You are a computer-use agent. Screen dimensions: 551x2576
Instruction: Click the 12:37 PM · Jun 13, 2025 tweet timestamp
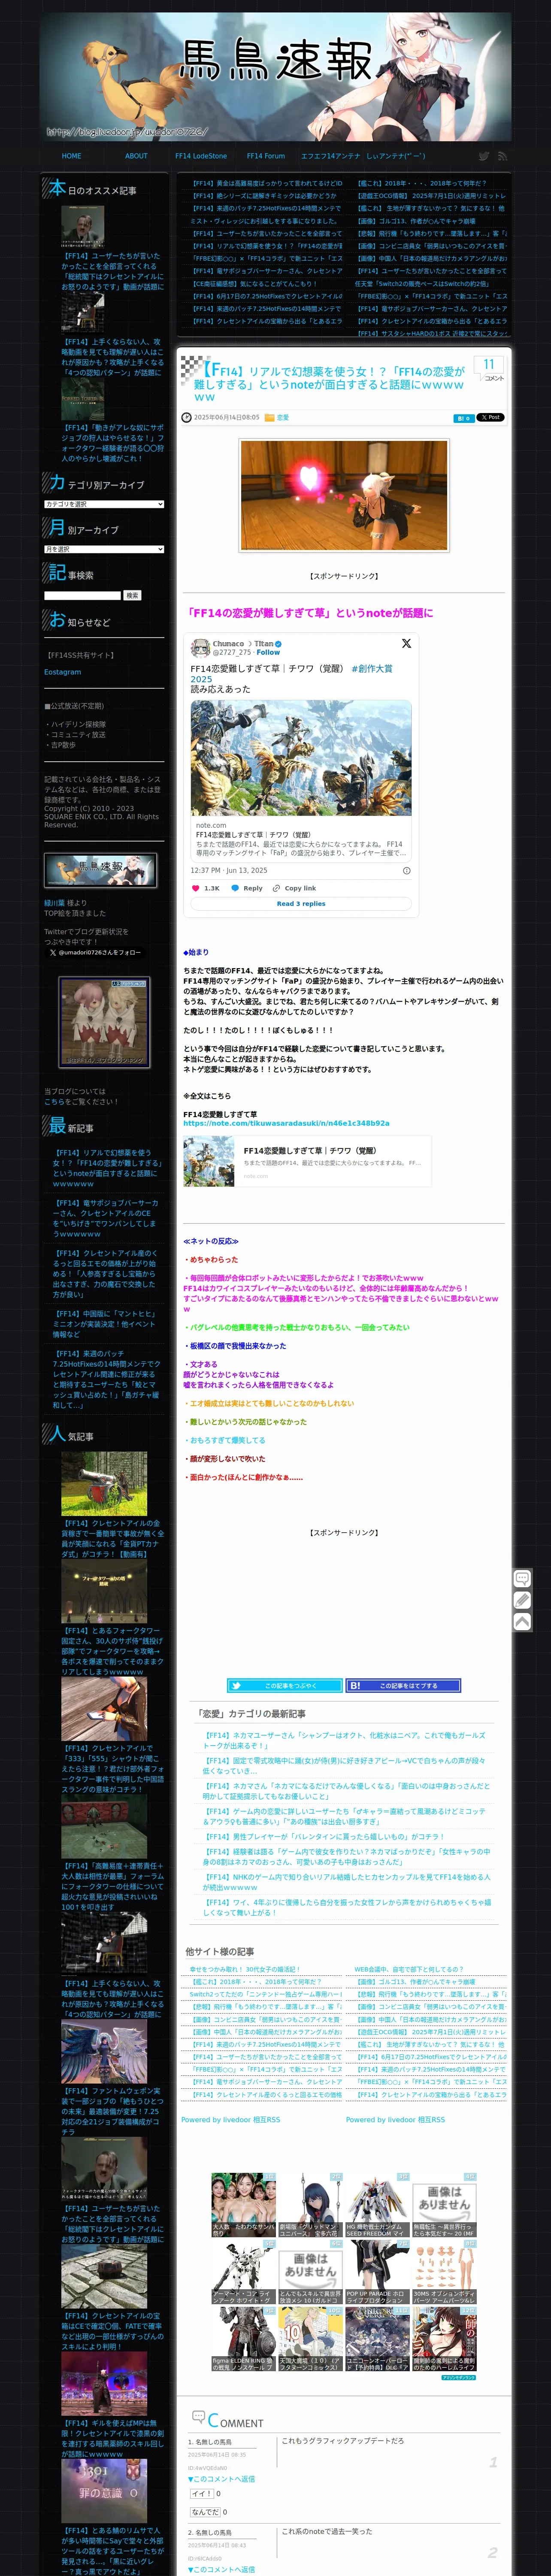(229, 870)
